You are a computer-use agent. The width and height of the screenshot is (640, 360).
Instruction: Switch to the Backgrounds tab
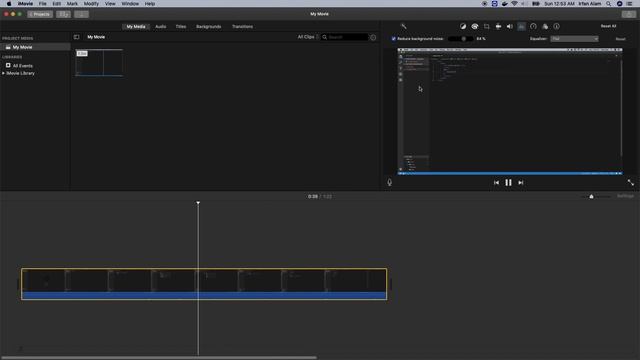tap(209, 27)
